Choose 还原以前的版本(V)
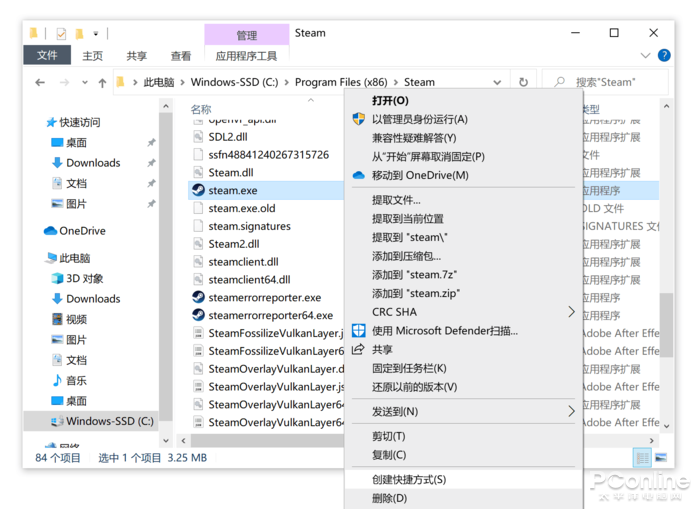 [x=463, y=387]
